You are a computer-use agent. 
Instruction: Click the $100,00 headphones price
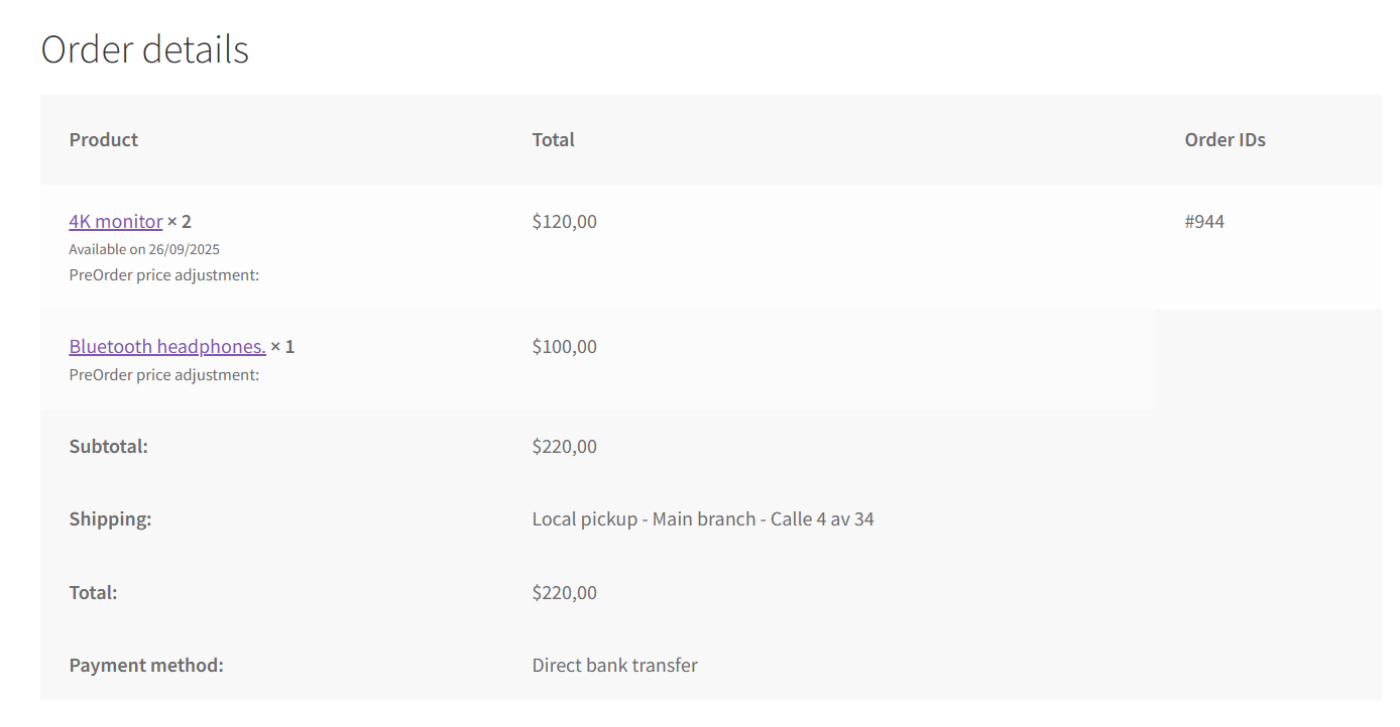point(564,346)
